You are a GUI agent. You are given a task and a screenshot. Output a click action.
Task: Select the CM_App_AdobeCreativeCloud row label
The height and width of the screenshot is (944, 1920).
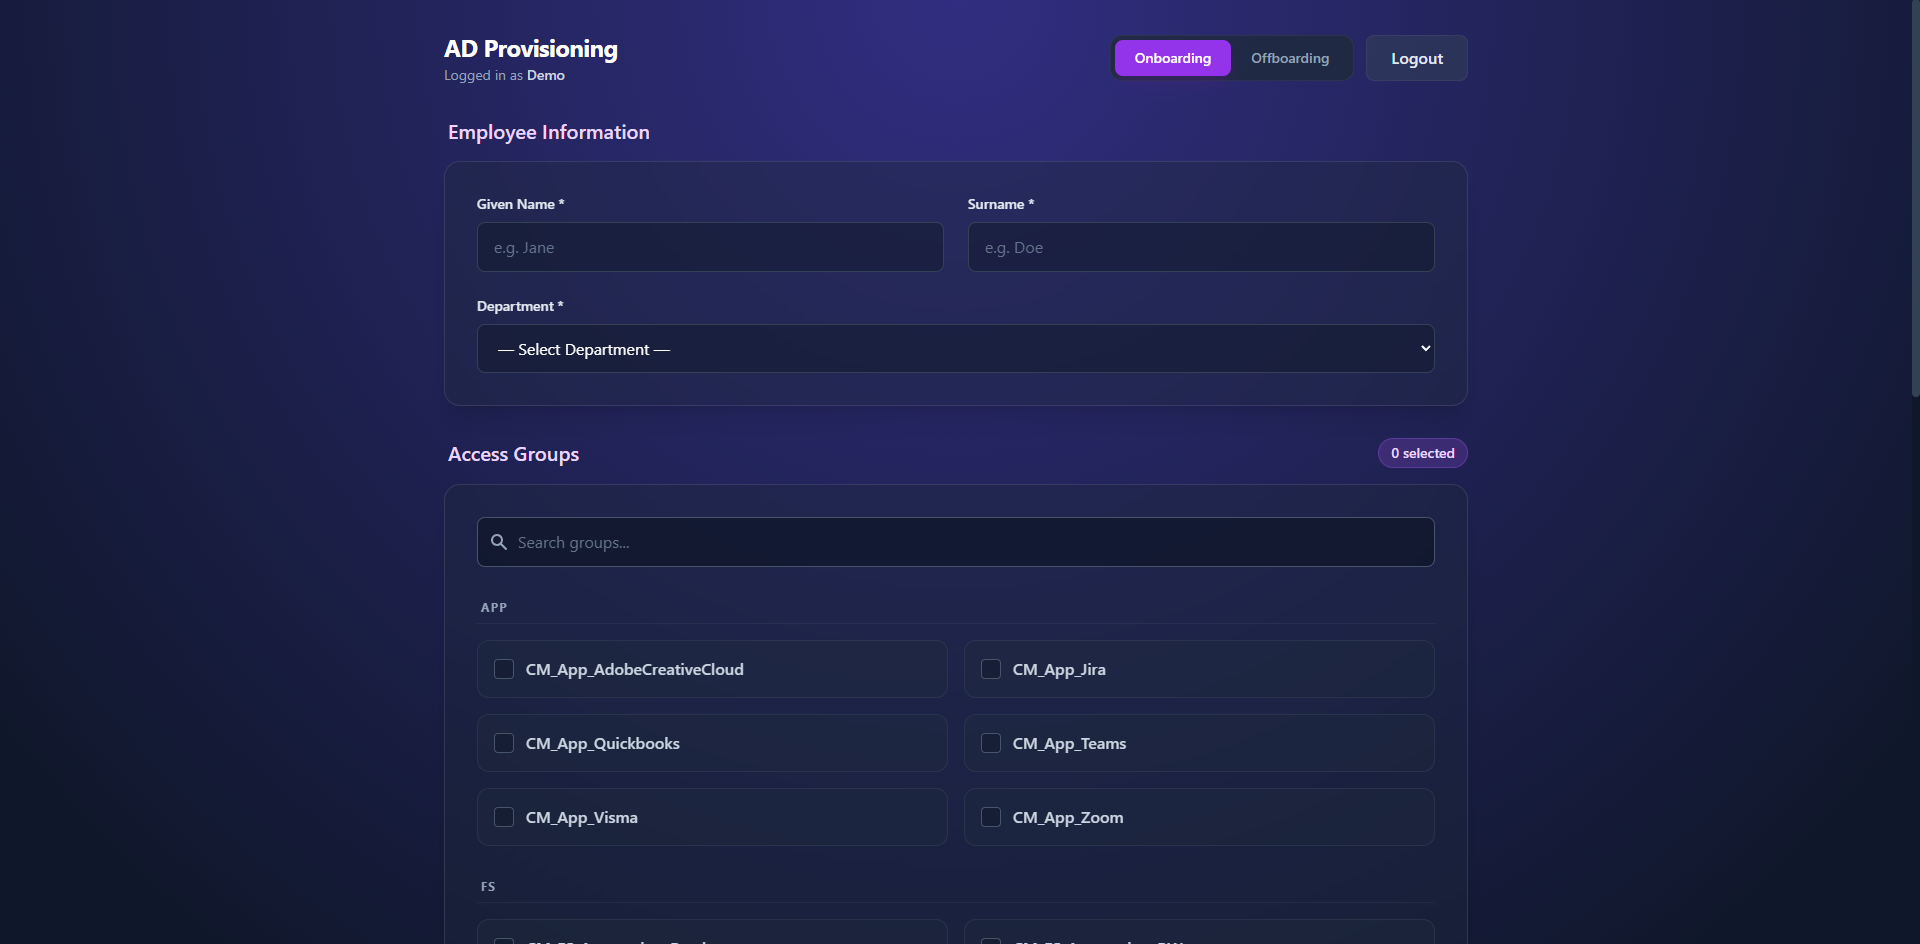(634, 668)
